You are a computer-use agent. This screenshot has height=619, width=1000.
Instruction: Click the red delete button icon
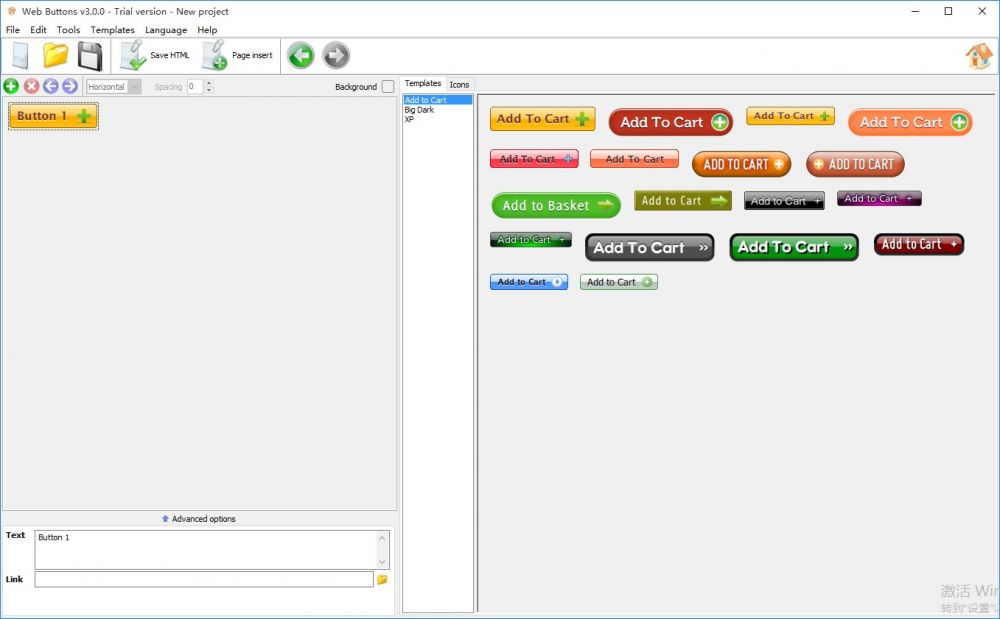31,87
